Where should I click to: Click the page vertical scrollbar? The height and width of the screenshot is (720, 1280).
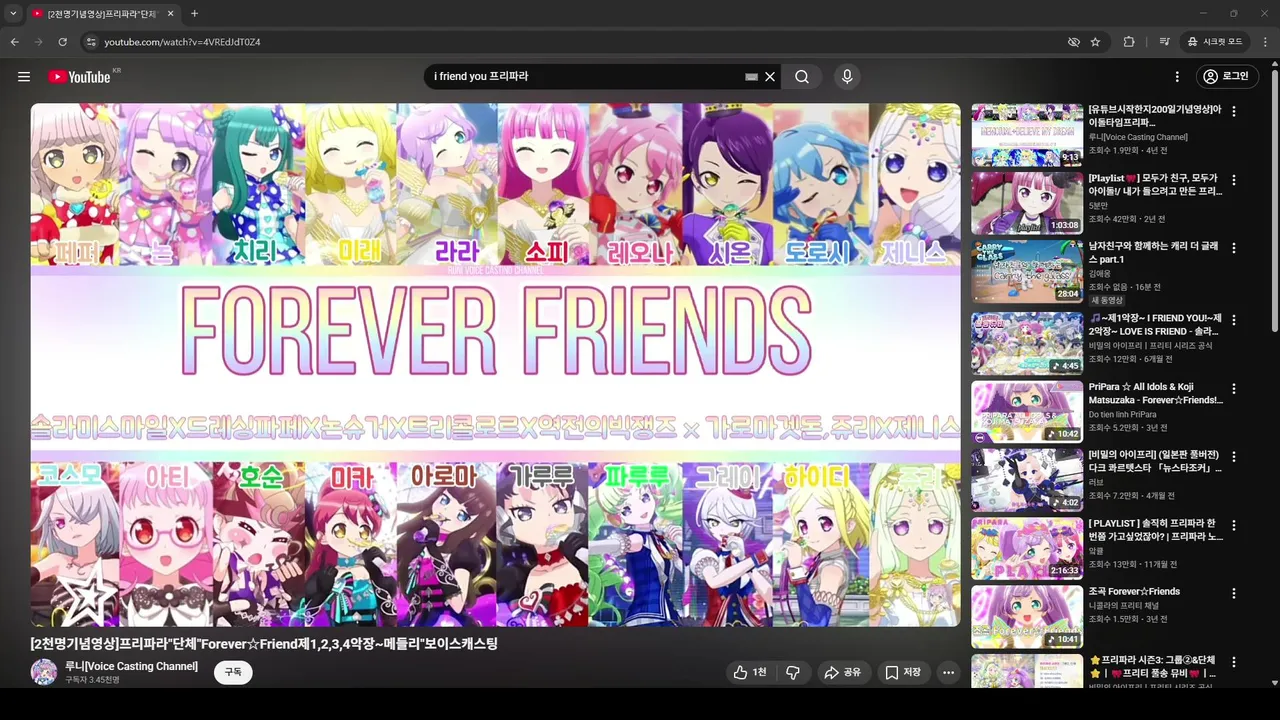point(1274,200)
